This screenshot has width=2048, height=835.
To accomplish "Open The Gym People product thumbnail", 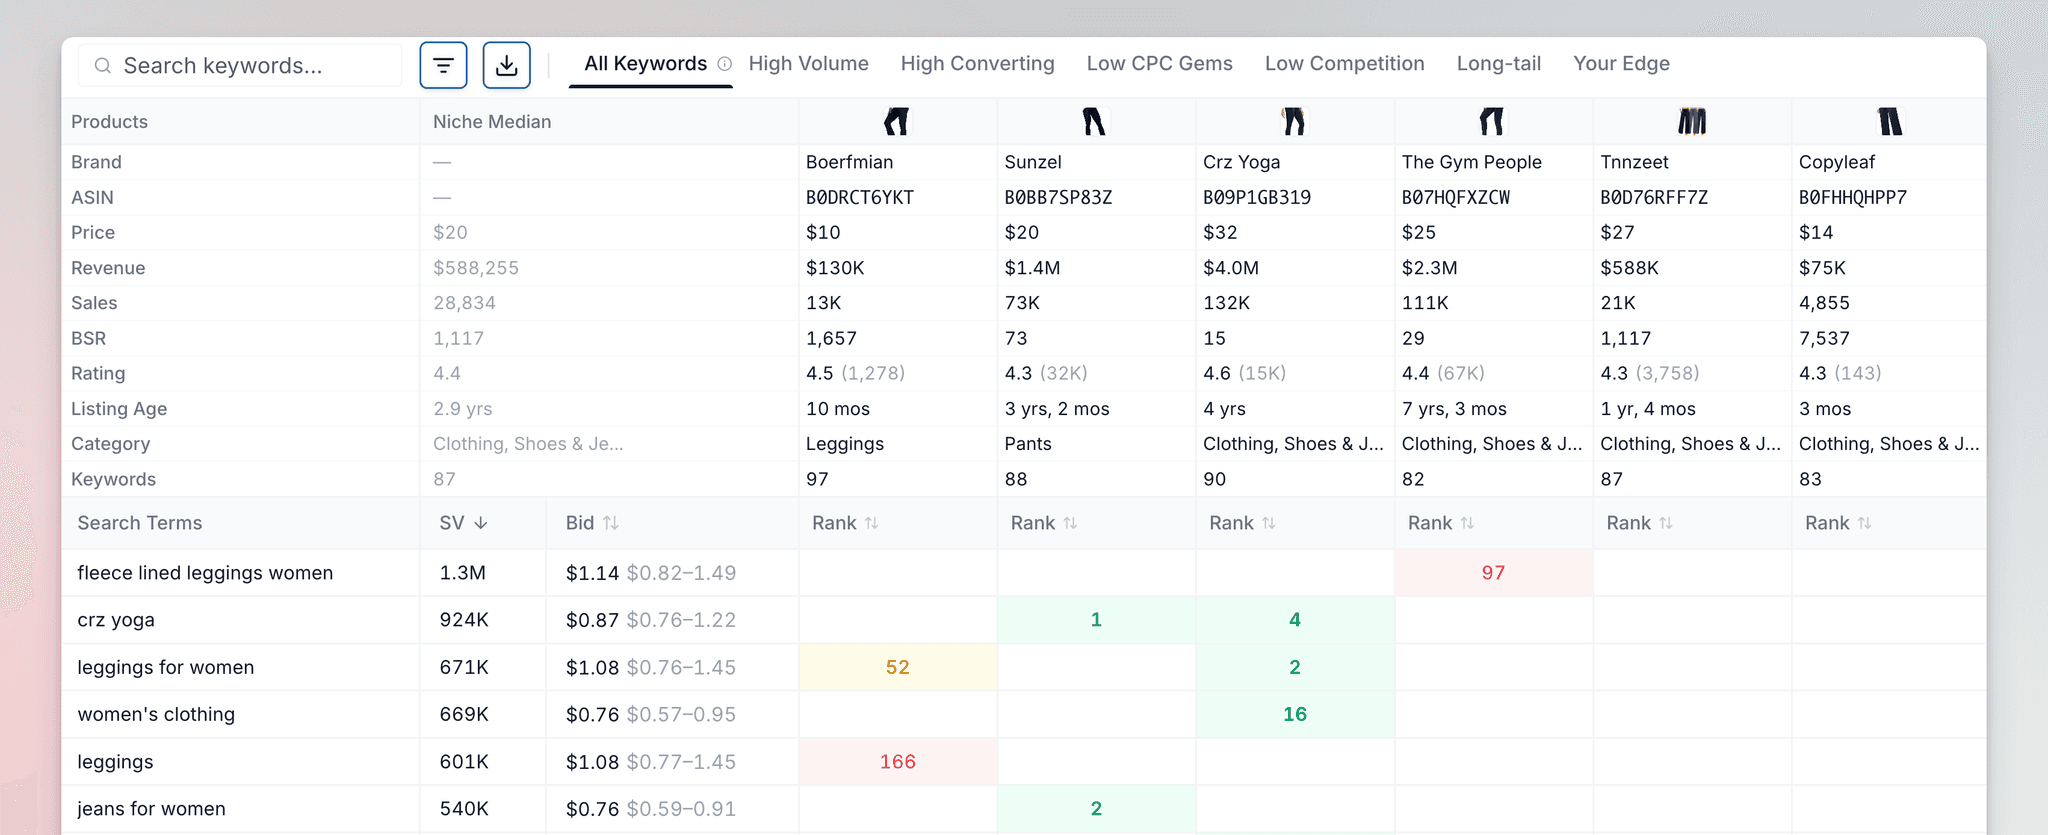I will pos(1492,122).
